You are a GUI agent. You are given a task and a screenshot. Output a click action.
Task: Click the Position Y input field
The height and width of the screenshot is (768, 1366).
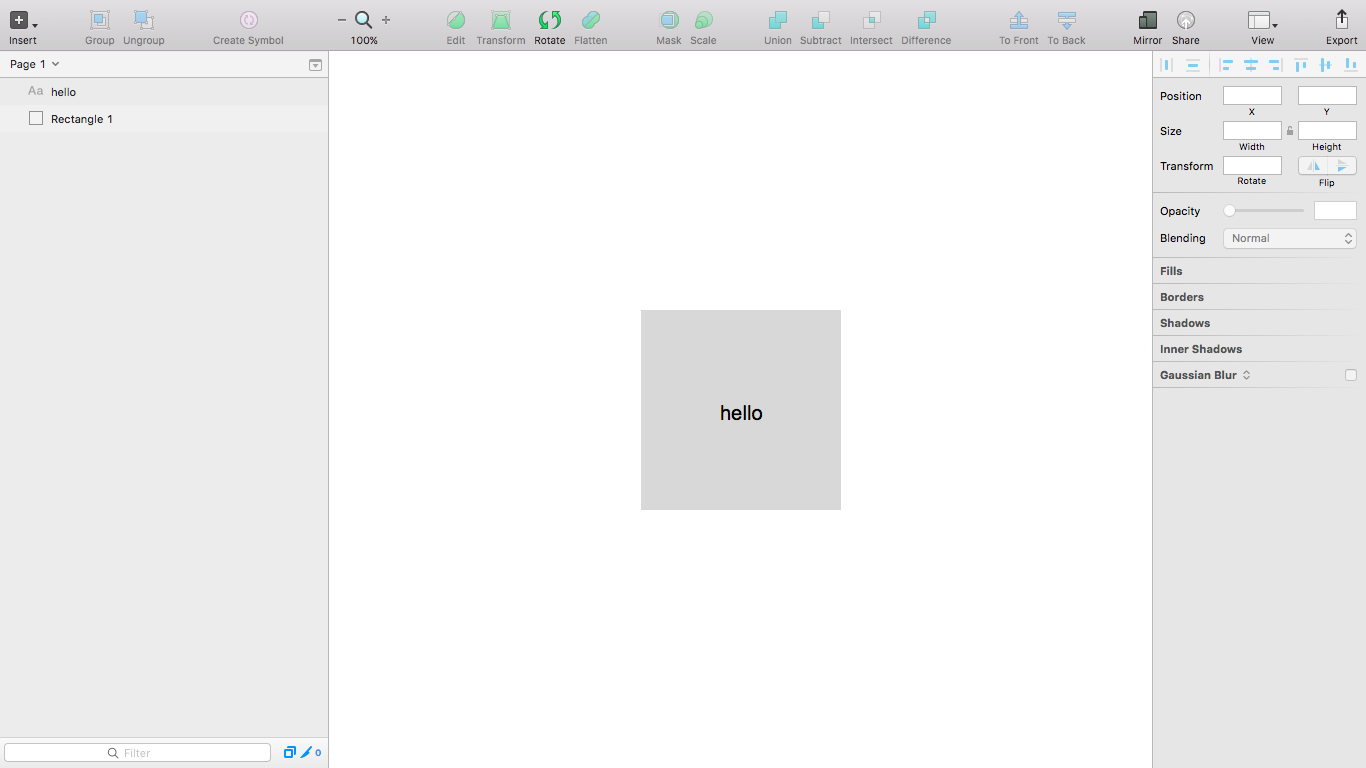coord(1327,96)
